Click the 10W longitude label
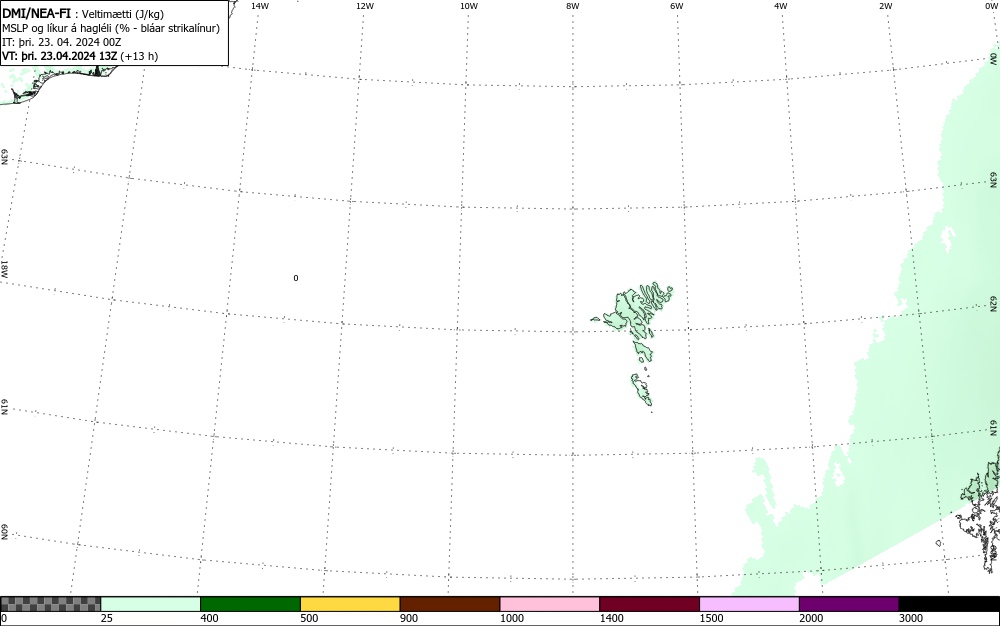1000x626 pixels. tap(469, 6)
